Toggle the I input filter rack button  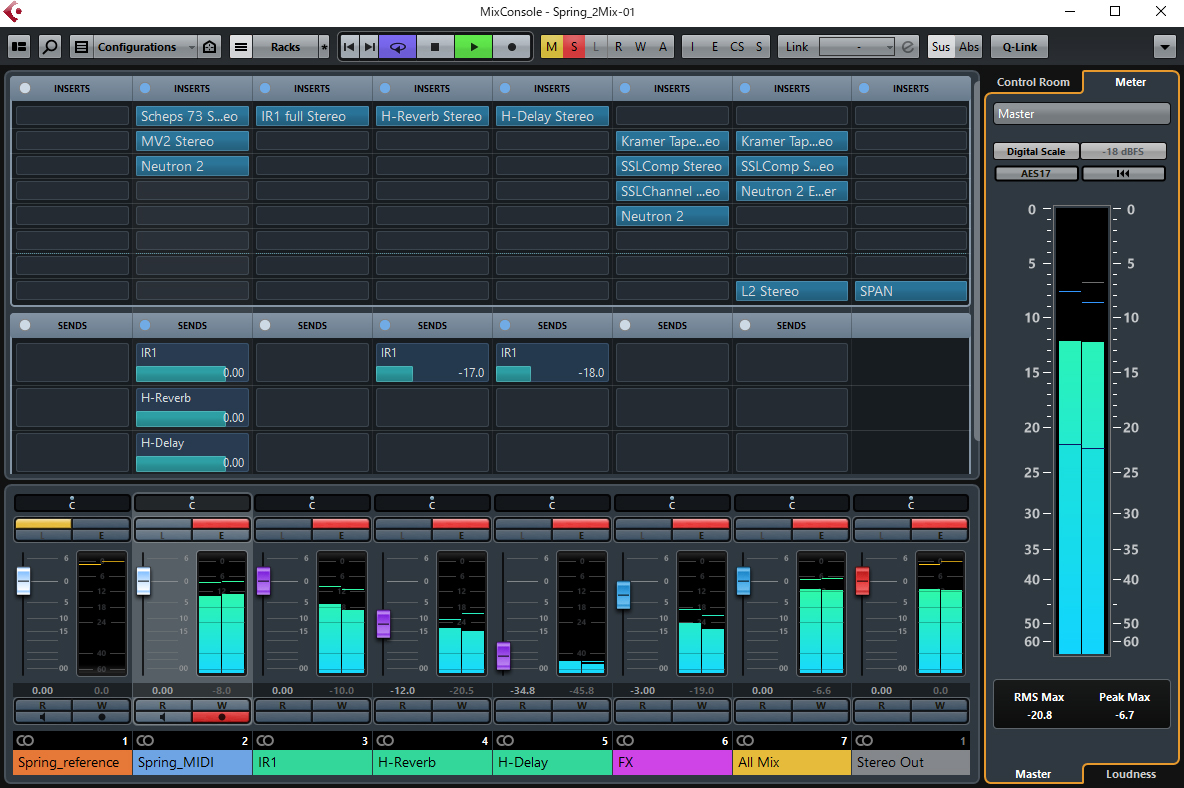coord(692,47)
